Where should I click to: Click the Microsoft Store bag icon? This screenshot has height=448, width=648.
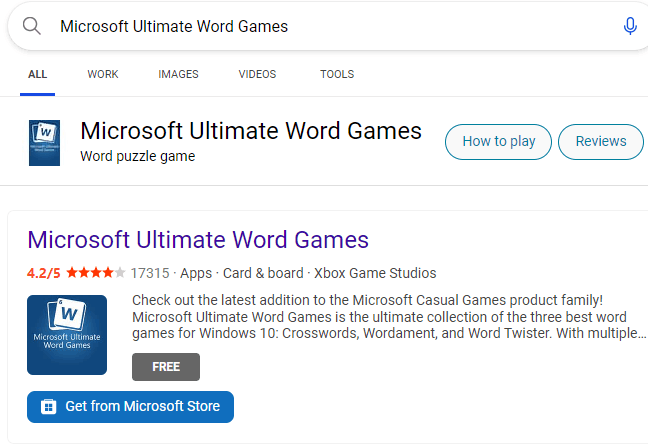pos(48,407)
